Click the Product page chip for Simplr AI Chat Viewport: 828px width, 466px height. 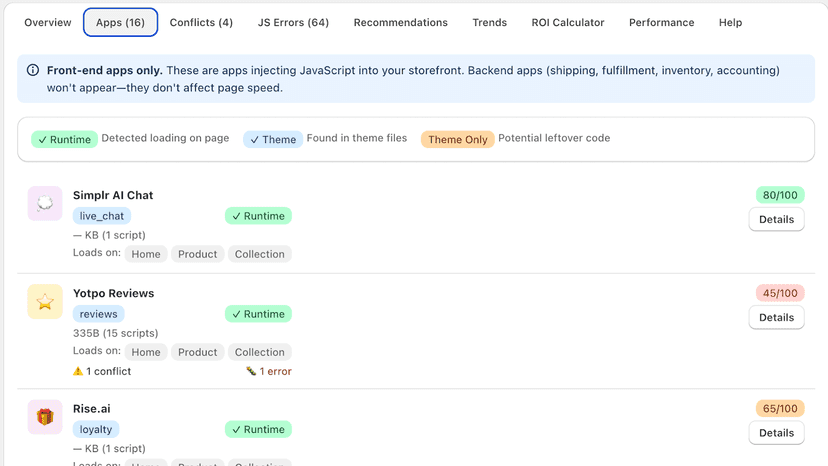tap(197, 254)
